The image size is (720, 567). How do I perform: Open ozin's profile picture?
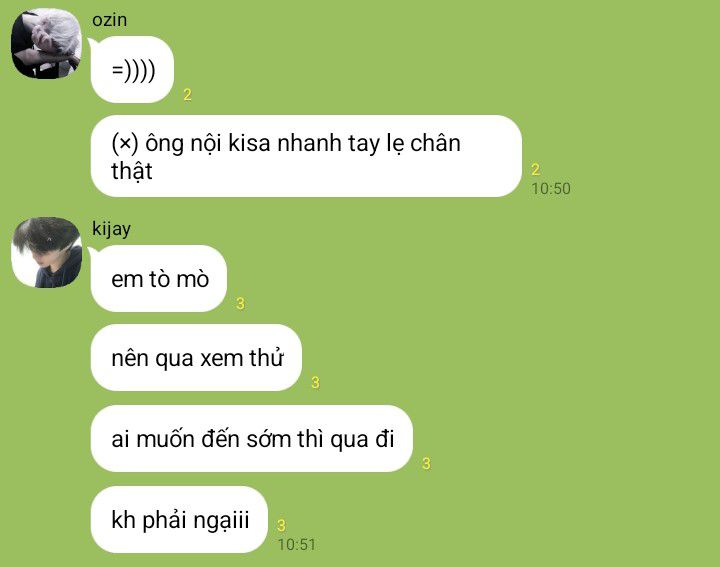46,43
